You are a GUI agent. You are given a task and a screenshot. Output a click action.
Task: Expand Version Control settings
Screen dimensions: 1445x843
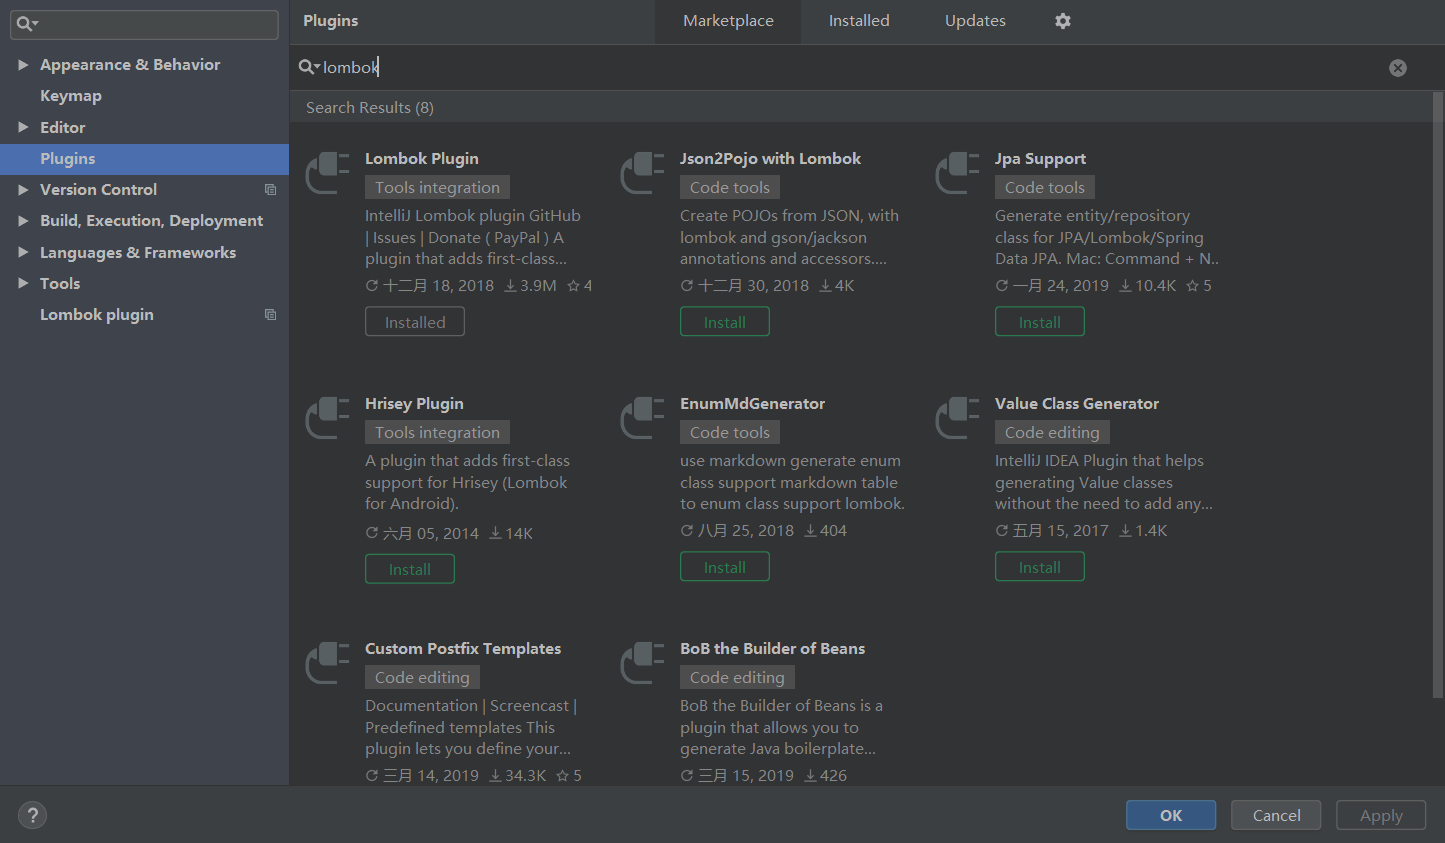(x=23, y=190)
